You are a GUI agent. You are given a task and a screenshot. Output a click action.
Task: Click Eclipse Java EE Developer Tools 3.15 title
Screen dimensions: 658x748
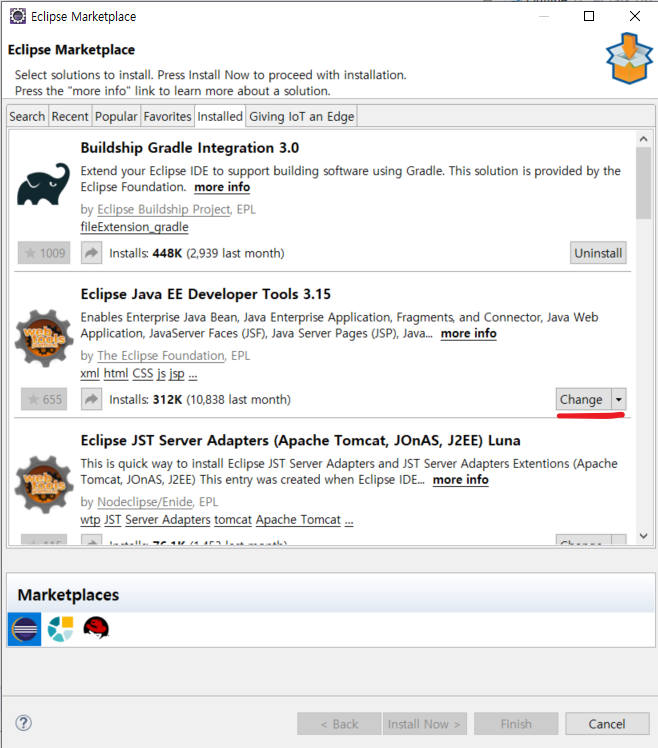click(206, 294)
